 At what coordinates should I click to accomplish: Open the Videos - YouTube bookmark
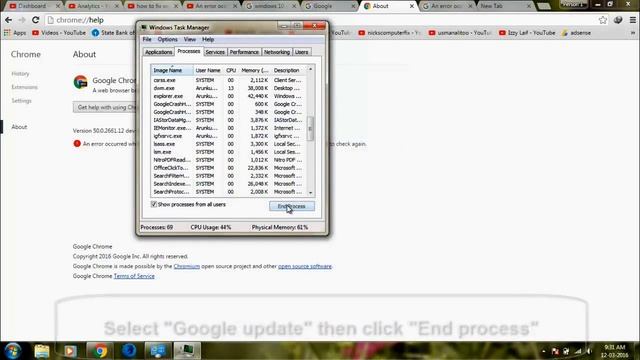(59, 33)
